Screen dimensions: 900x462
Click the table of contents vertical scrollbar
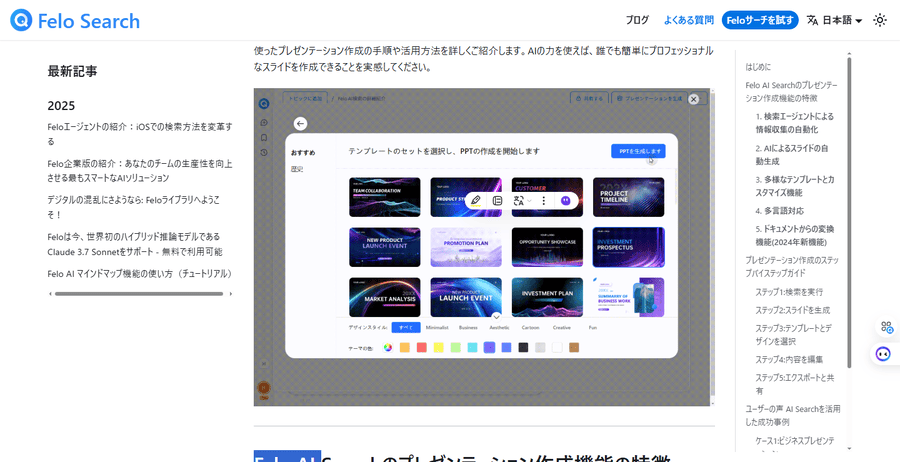coord(849,212)
